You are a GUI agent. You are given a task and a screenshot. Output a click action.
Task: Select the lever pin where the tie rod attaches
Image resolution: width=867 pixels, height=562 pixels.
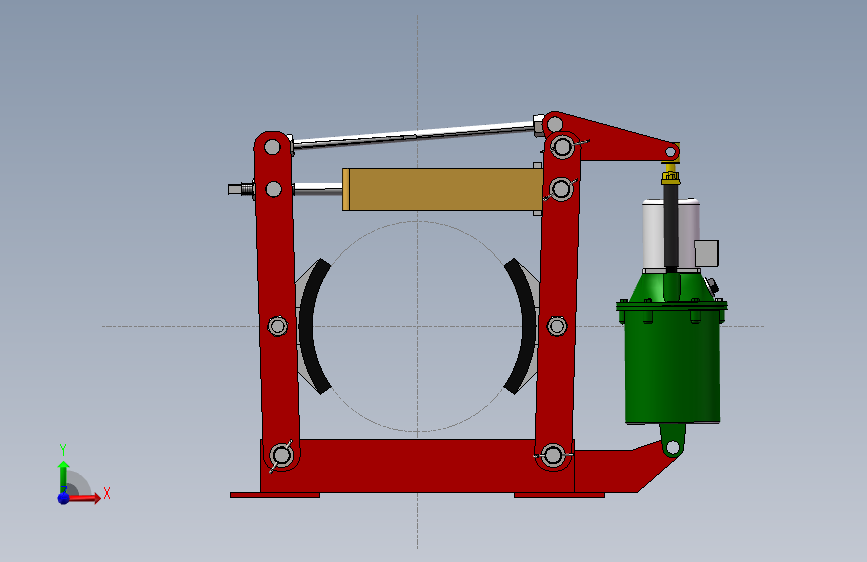tap(555, 124)
